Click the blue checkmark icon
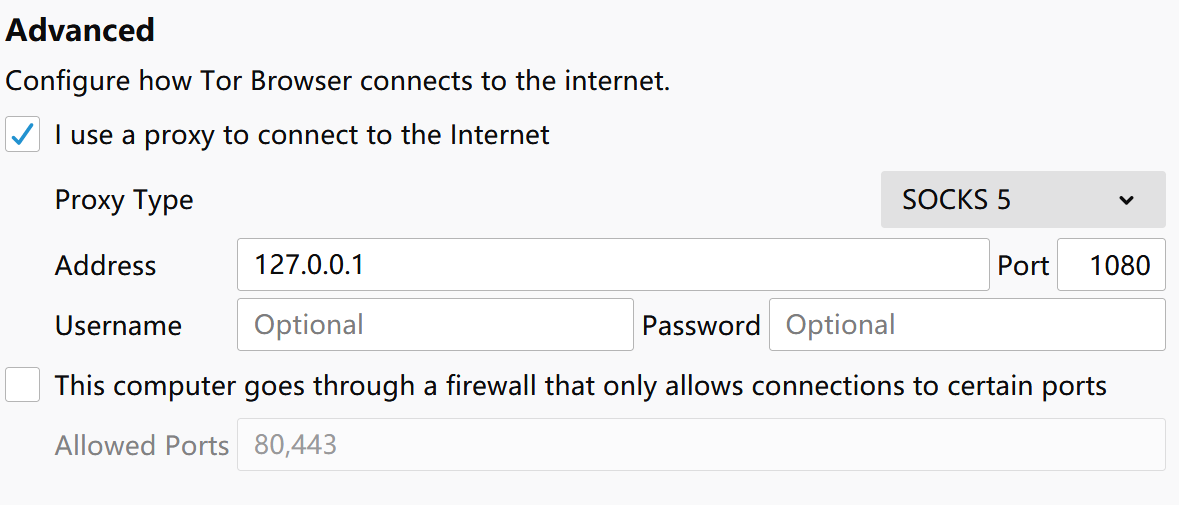The width and height of the screenshot is (1179, 505). tap(23, 135)
